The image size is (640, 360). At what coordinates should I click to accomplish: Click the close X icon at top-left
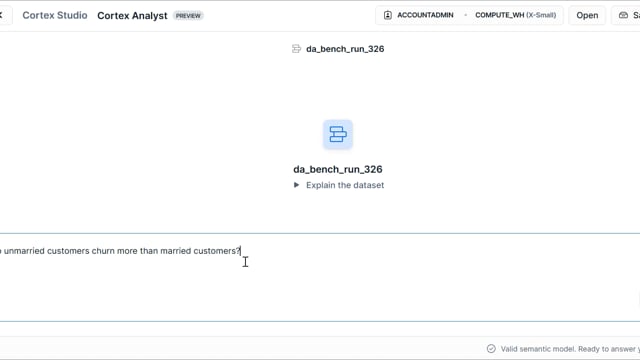coord(1,16)
